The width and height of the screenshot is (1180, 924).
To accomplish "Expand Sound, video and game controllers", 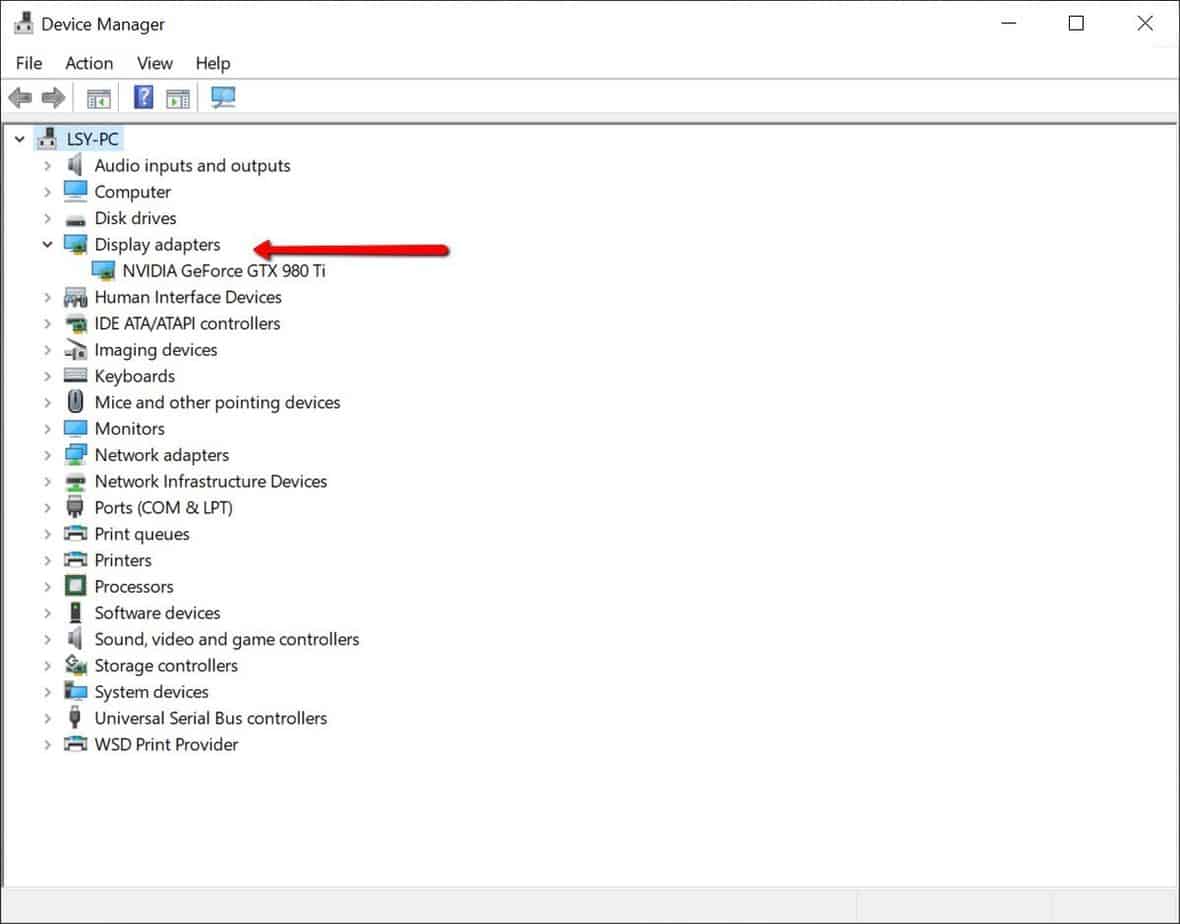I will (47, 639).
